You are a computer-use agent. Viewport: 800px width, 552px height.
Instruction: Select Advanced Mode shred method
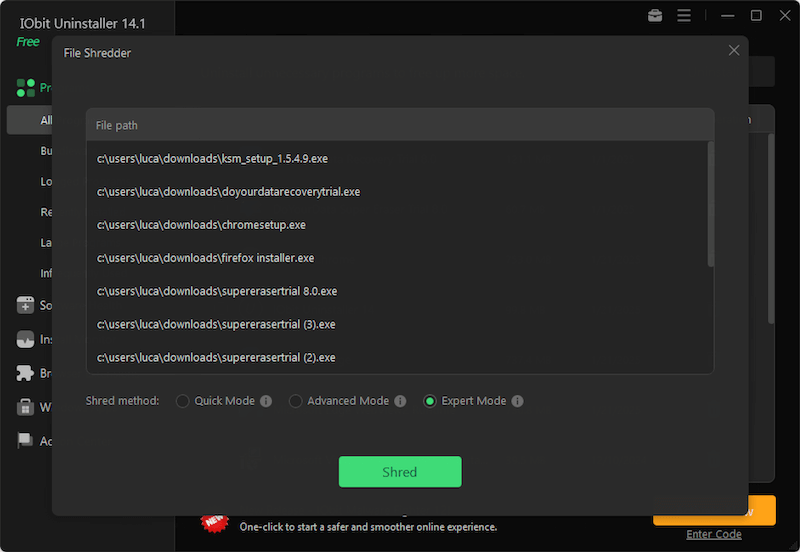[295, 401]
